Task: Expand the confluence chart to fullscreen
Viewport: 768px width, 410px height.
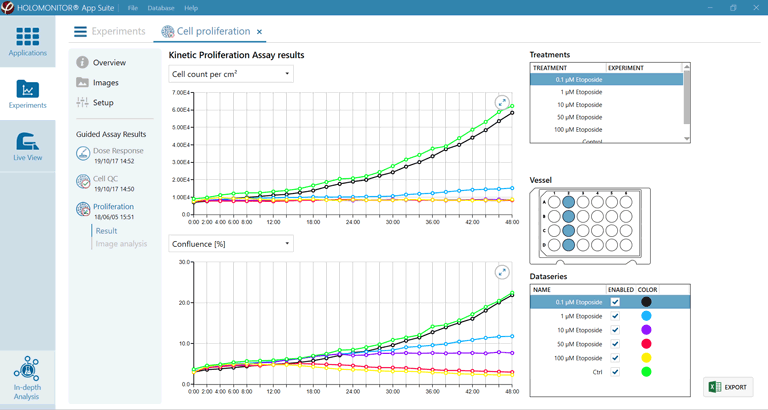Action: click(503, 272)
